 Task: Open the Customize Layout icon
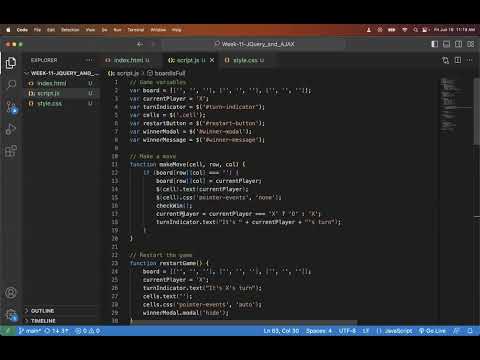pos(470,44)
